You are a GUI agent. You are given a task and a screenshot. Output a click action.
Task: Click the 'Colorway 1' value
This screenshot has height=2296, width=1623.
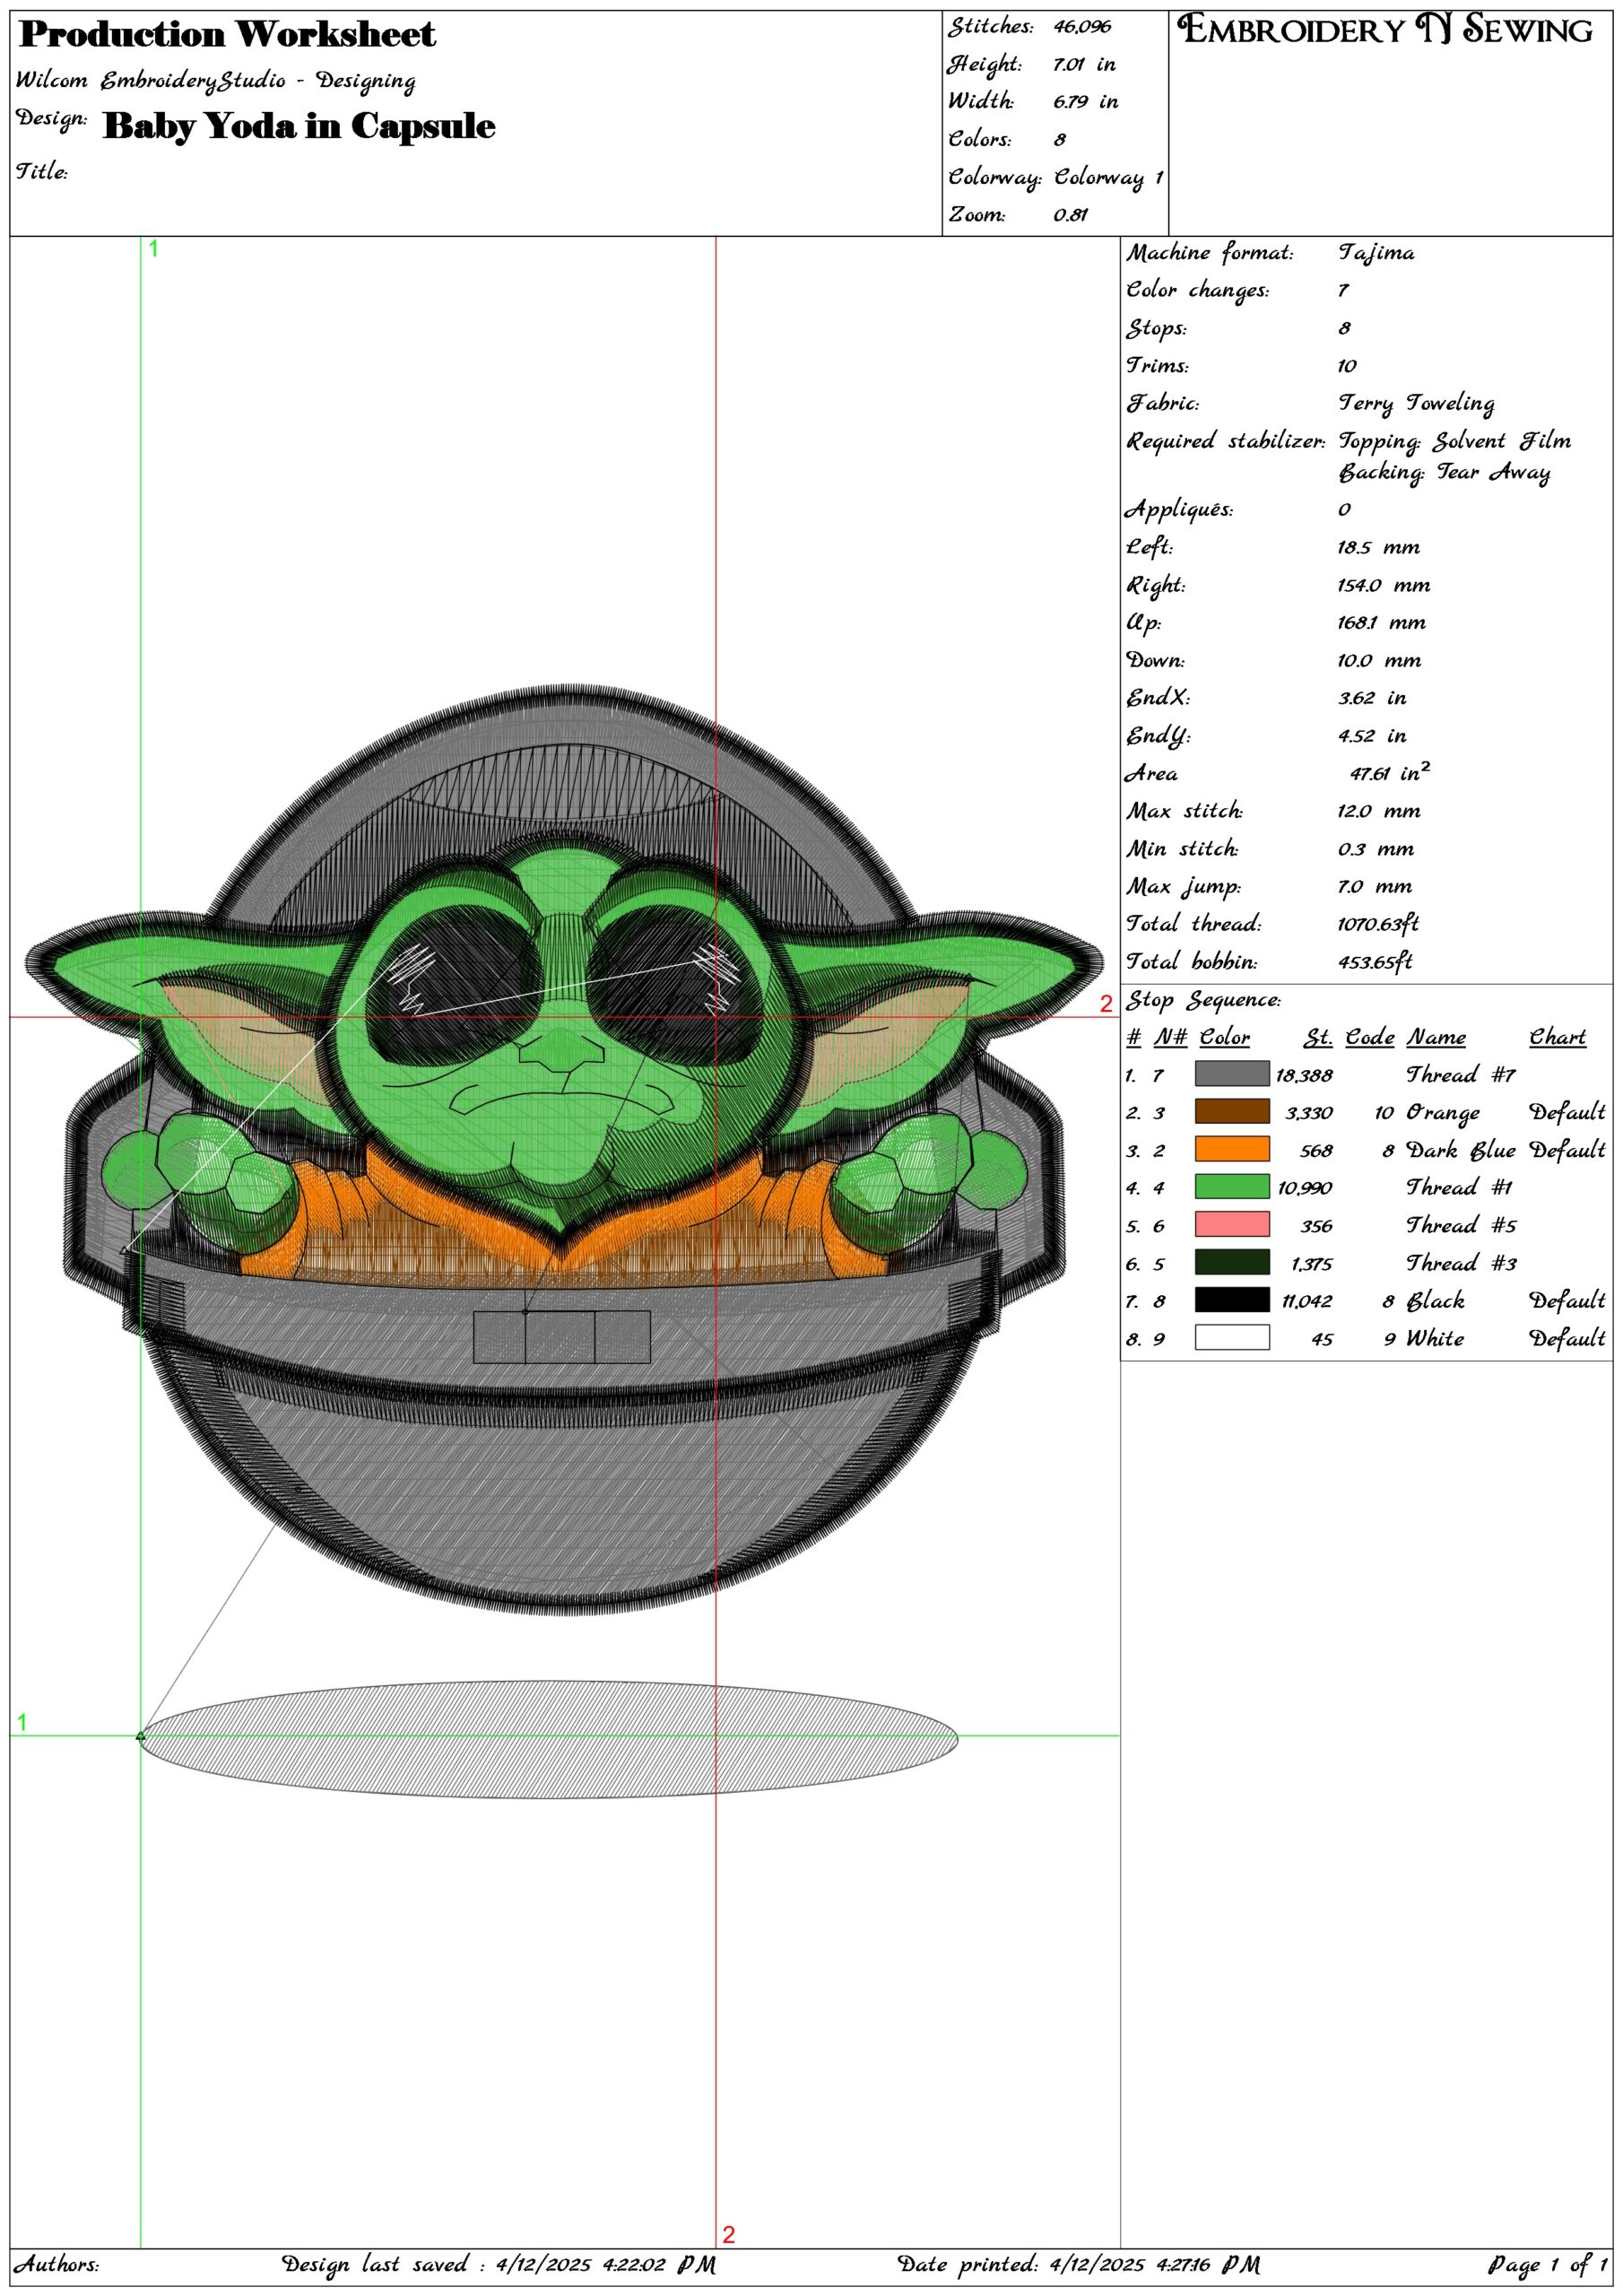coord(1109,178)
